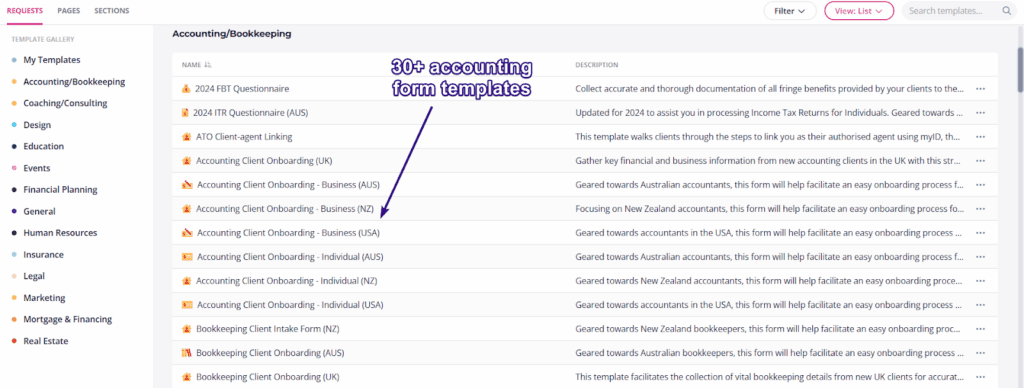Open Accounting Client Onboarding - Individual (USA)

click(290, 304)
